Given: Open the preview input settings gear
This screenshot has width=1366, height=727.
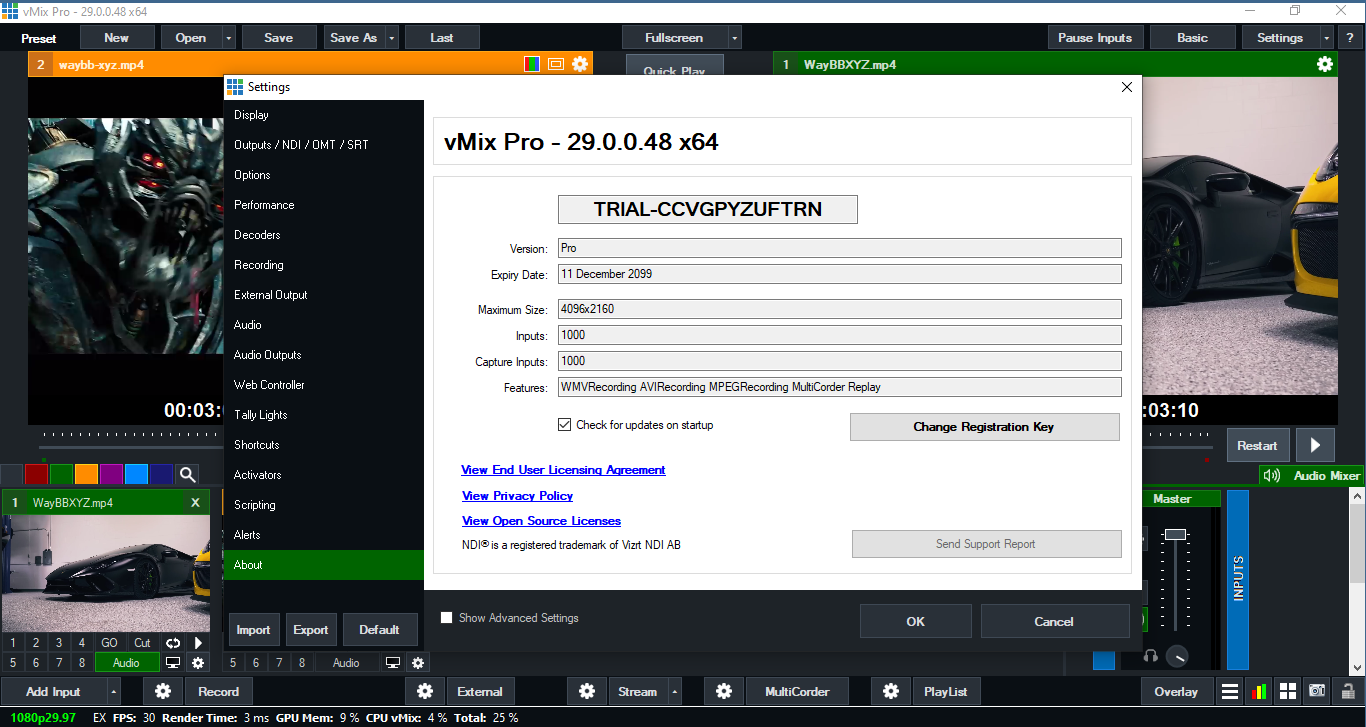Looking at the screenshot, I should (580, 64).
